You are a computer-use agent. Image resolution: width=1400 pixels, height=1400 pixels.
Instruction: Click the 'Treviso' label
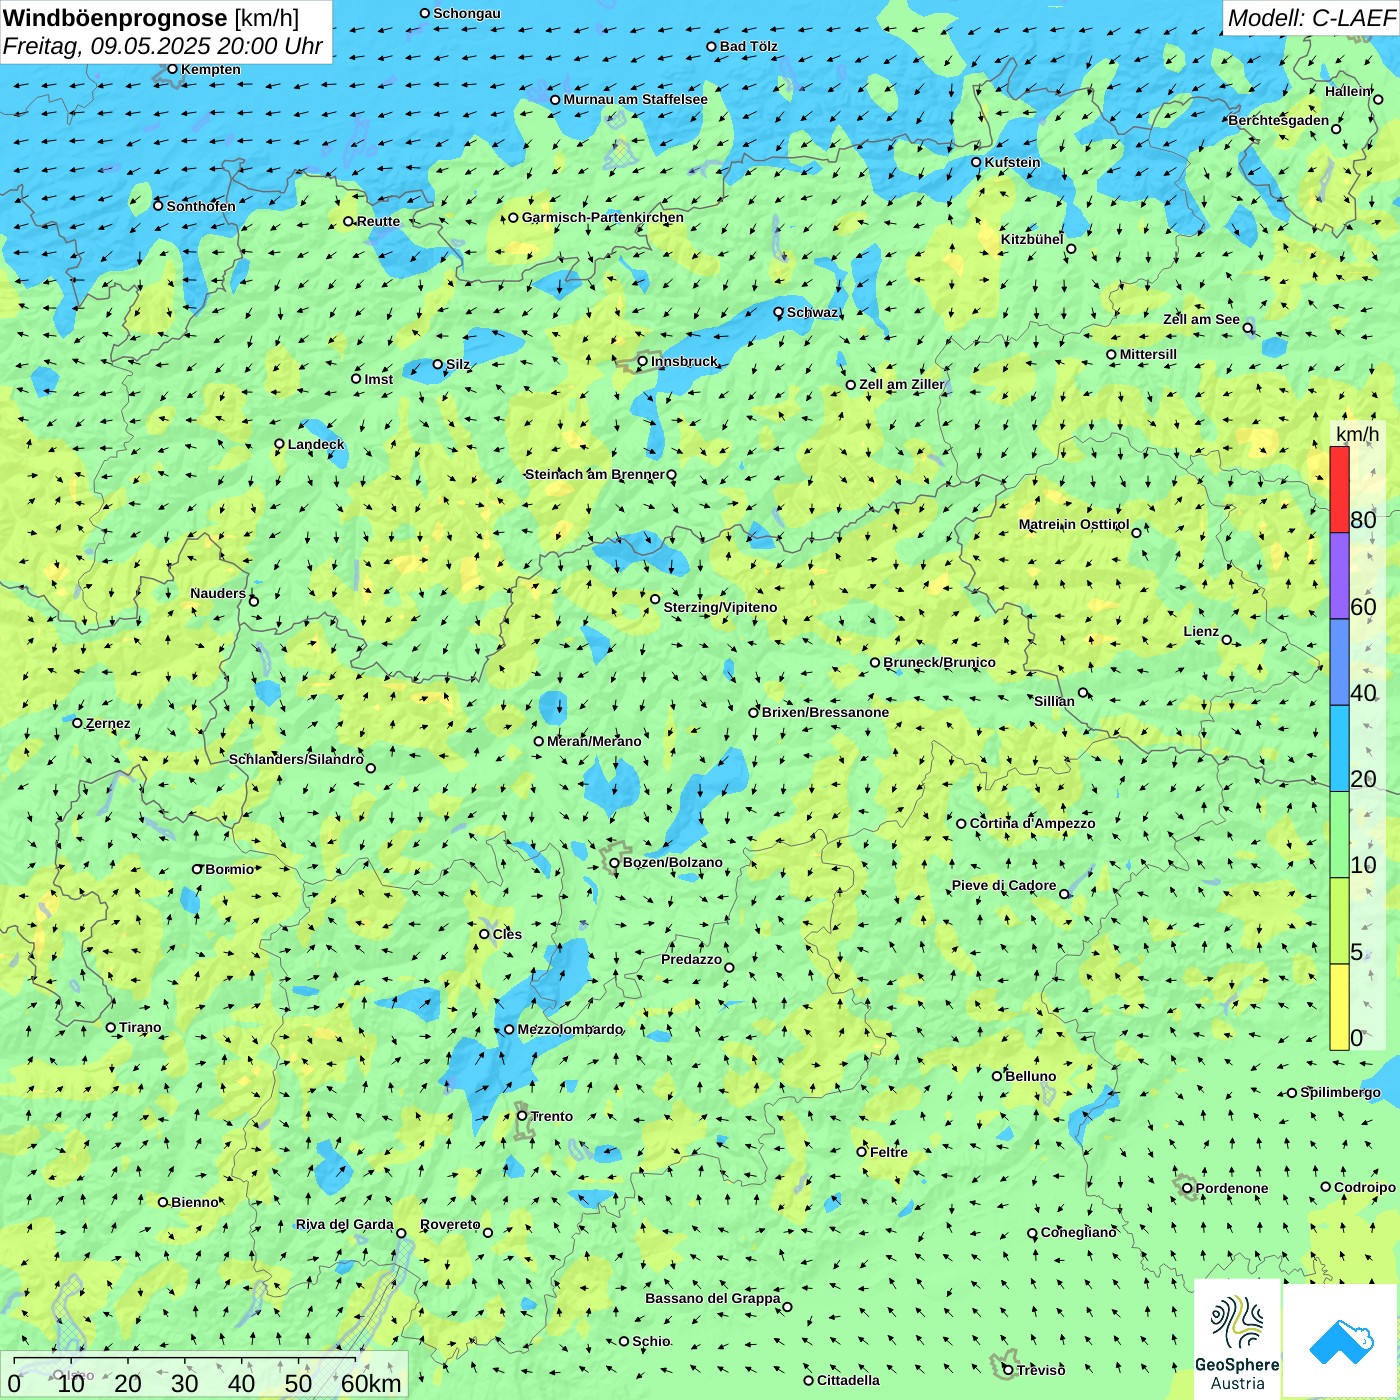click(x=1041, y=1370)
